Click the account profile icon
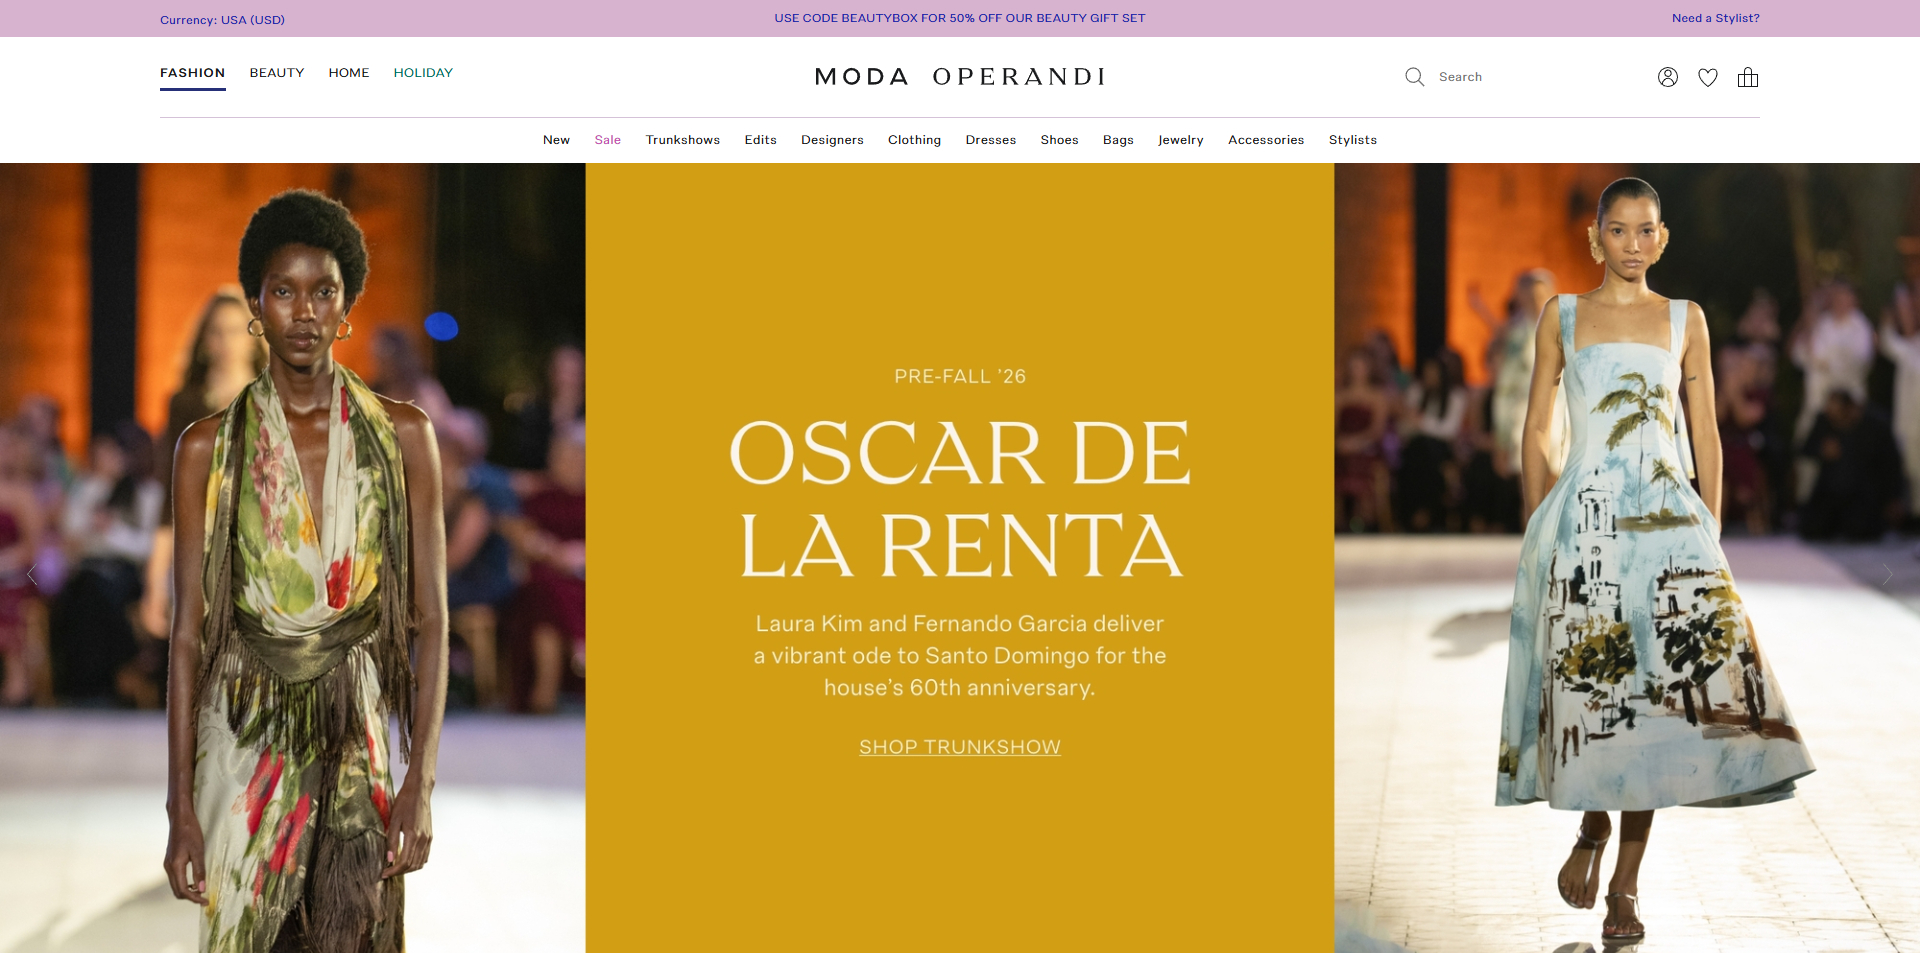This screenshot has height=953, width=1920. pyautogui.click(x=1667, y=77)
